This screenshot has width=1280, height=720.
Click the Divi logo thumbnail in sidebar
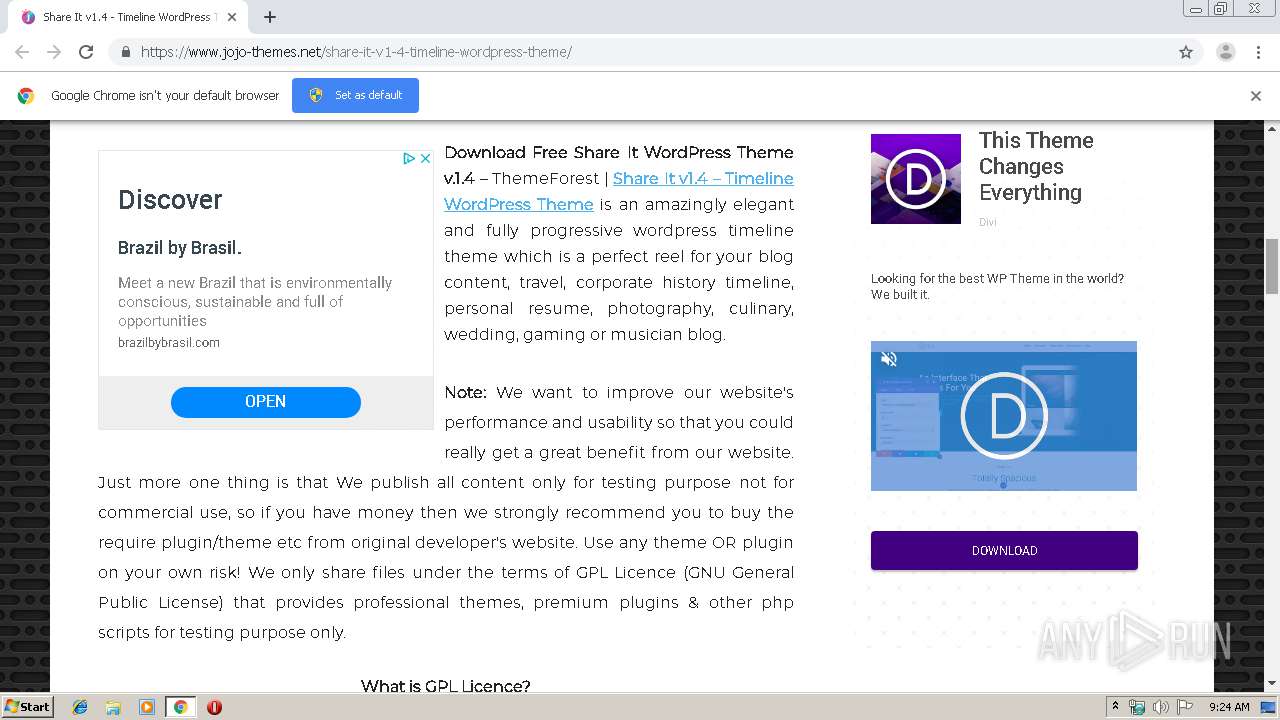pyautogui.click(x=916, y=179)
